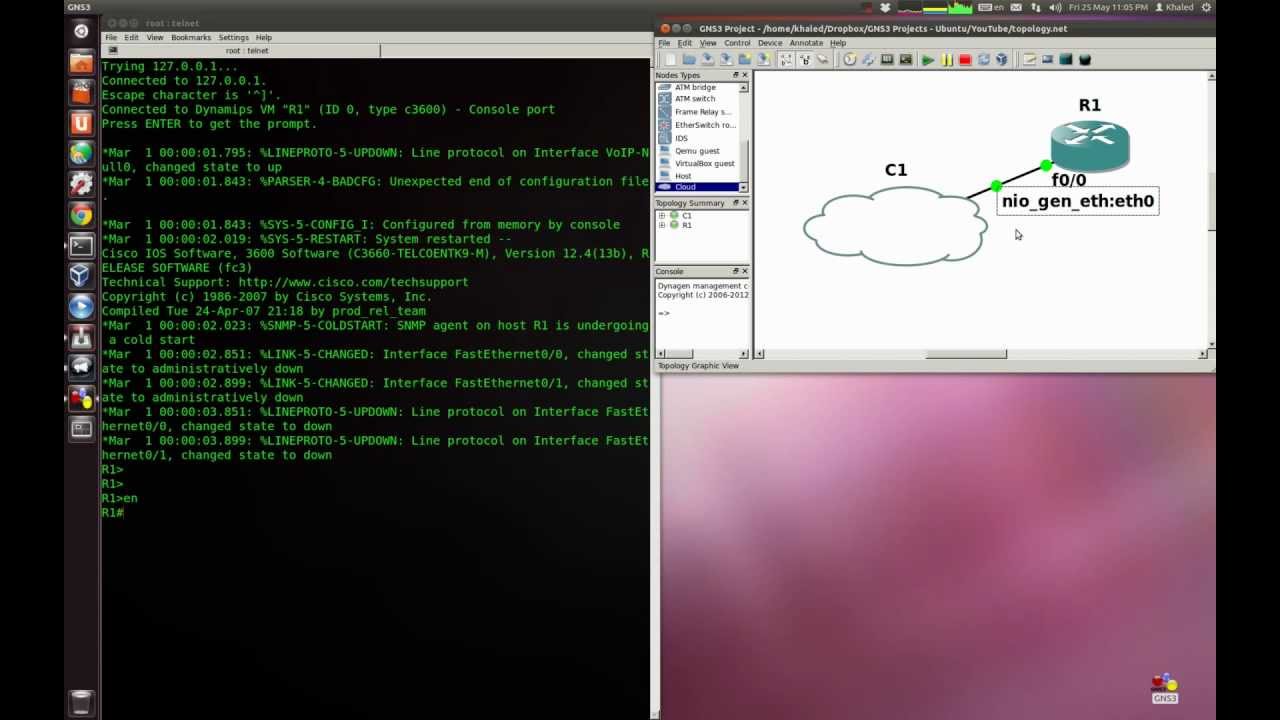Start all devices with the green play icon

pyautogui.click(x=927, y=60)
